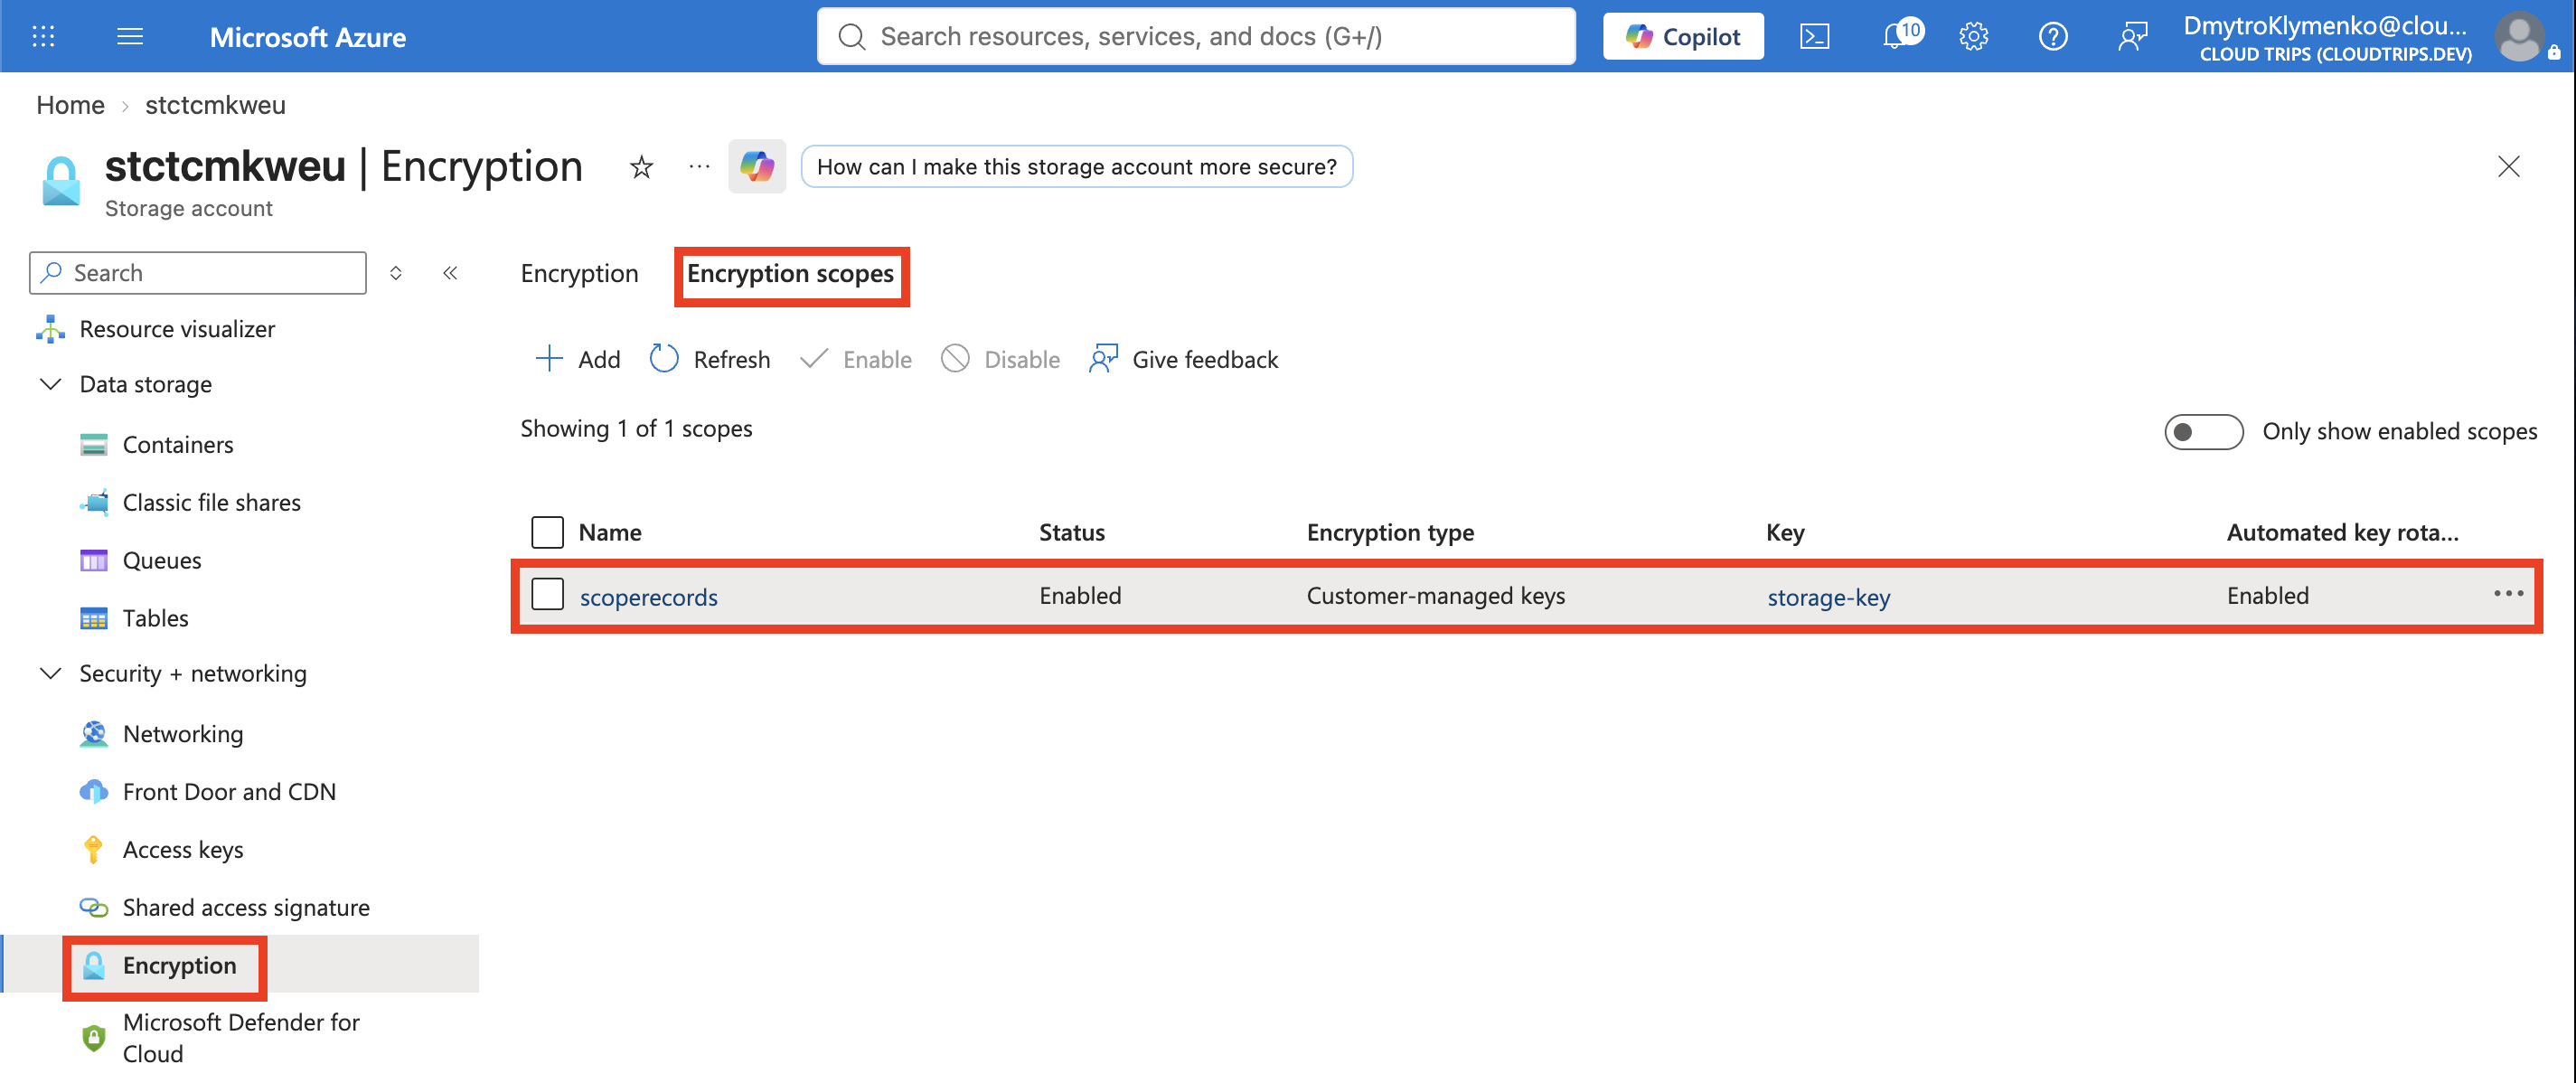Click the Disable toolbar button
This screenshot has width=2576, height=1083.
(x=1000, y=359)
